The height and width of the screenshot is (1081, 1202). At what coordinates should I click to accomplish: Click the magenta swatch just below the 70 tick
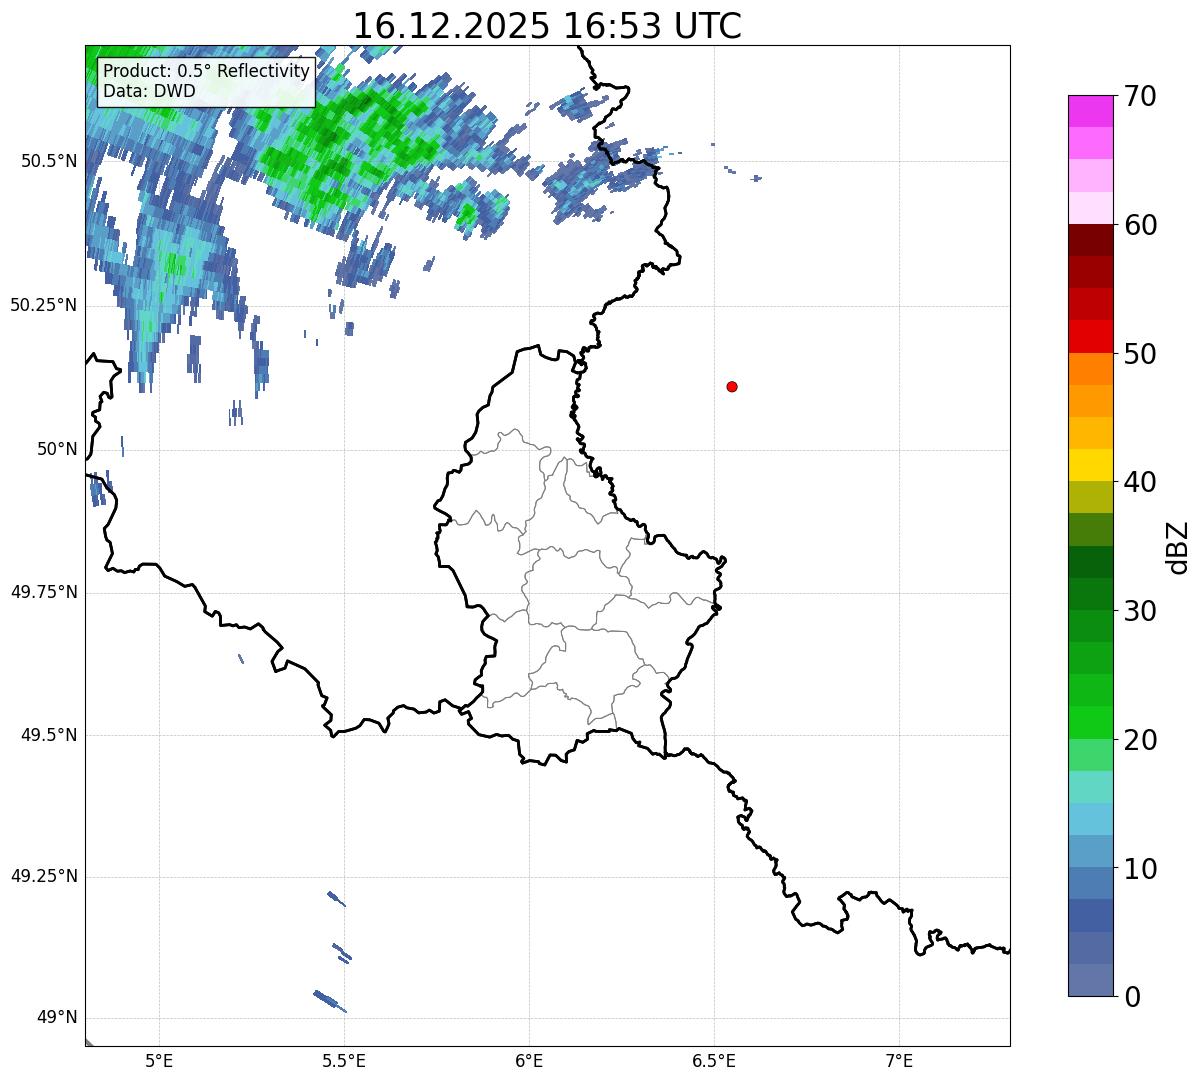click(x=1090, y=111)
